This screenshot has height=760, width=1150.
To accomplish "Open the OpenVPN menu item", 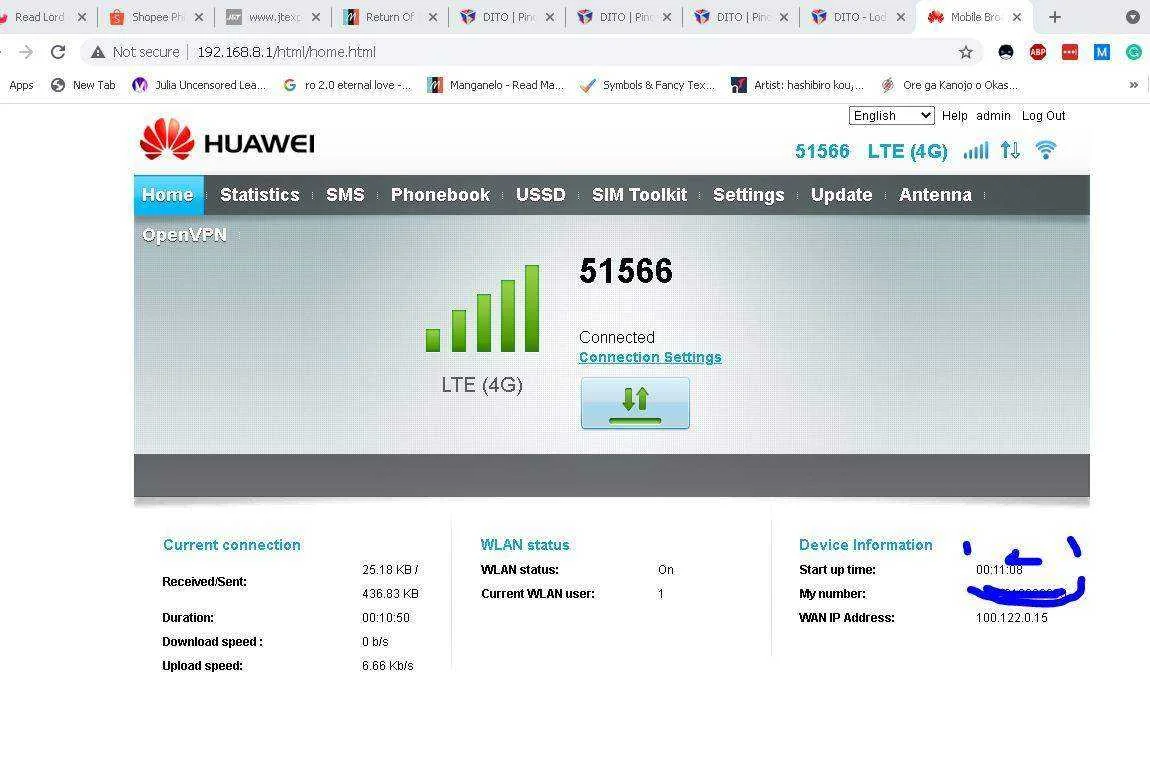I will point(184,235).
